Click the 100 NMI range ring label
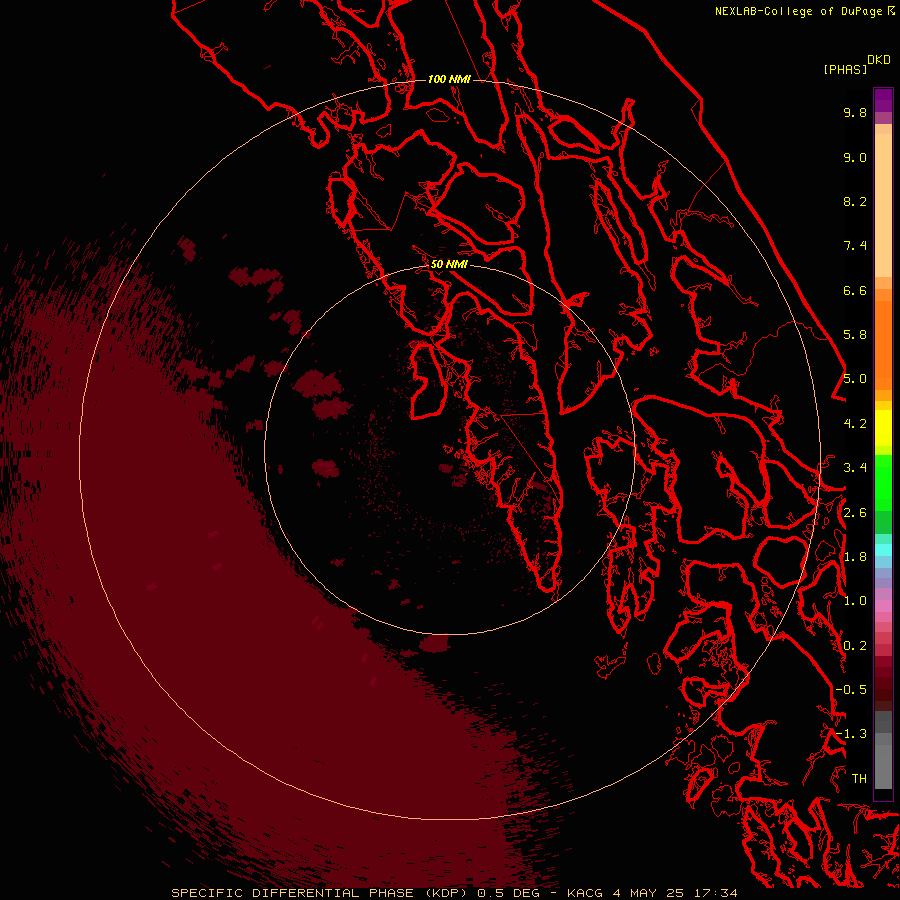Screen dimensions: 900x900 coord(449,79)
